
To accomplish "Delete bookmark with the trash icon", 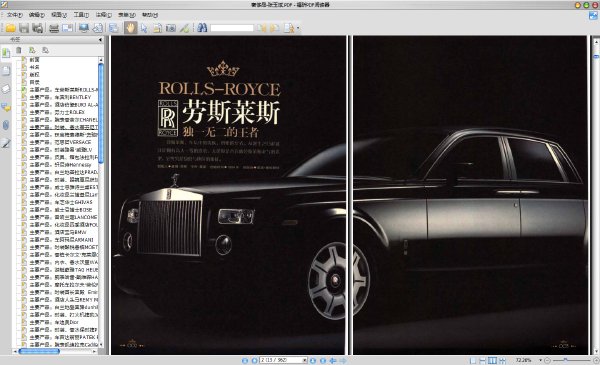I will tap(18, 50).
